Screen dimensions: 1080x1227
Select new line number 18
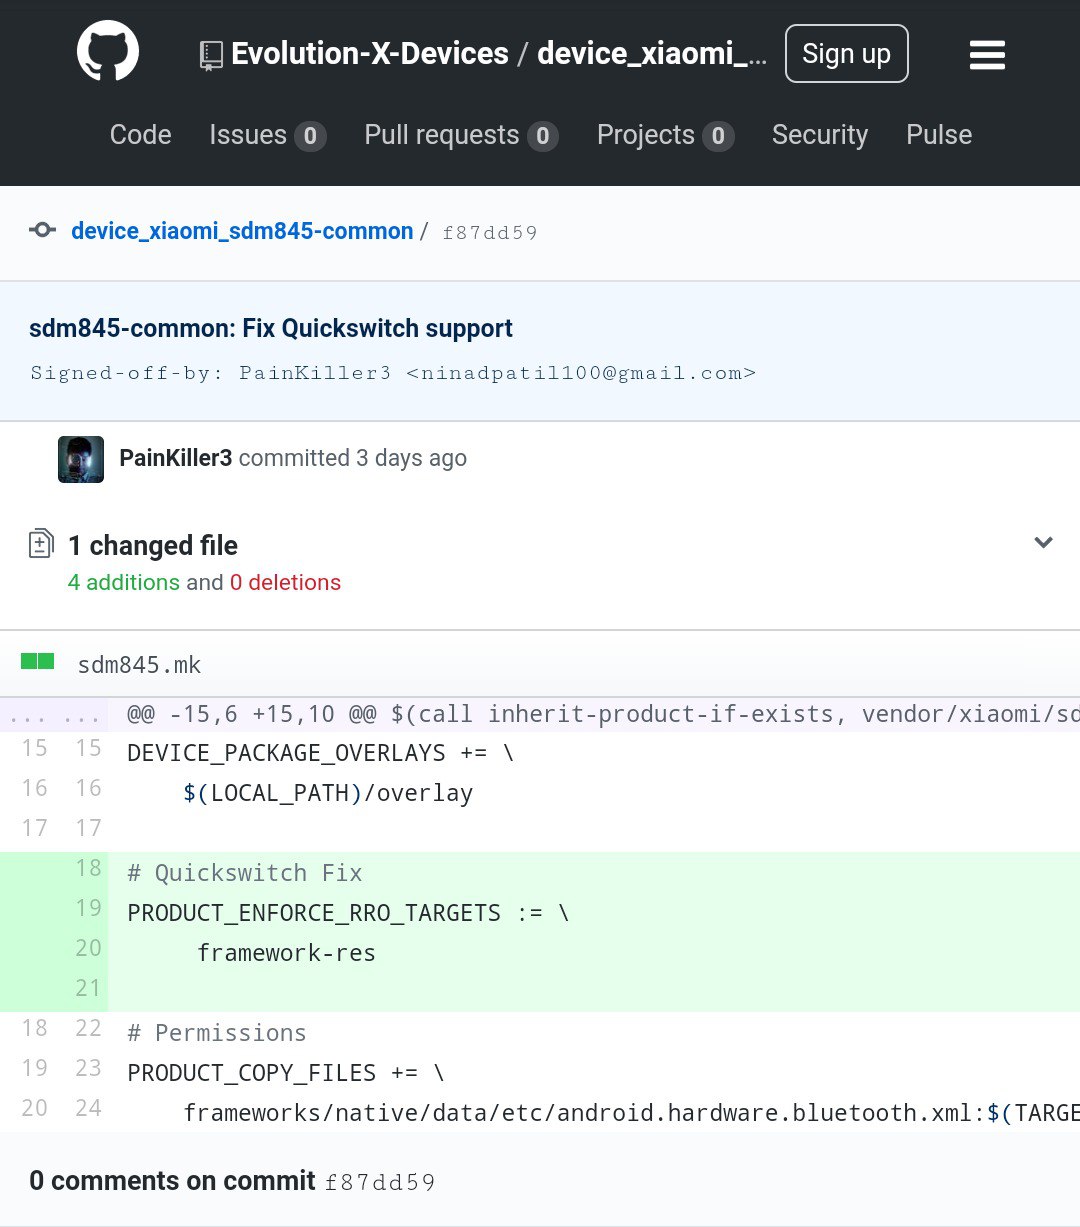(x=89, y=868)
